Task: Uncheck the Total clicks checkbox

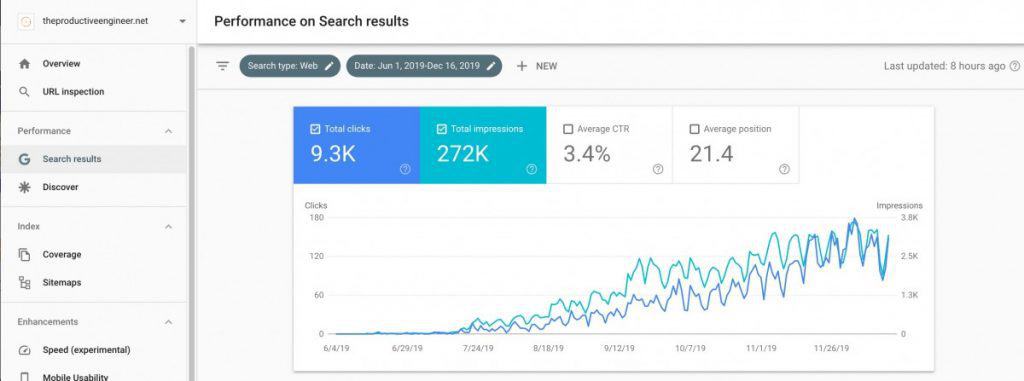Action: [315, 129]
